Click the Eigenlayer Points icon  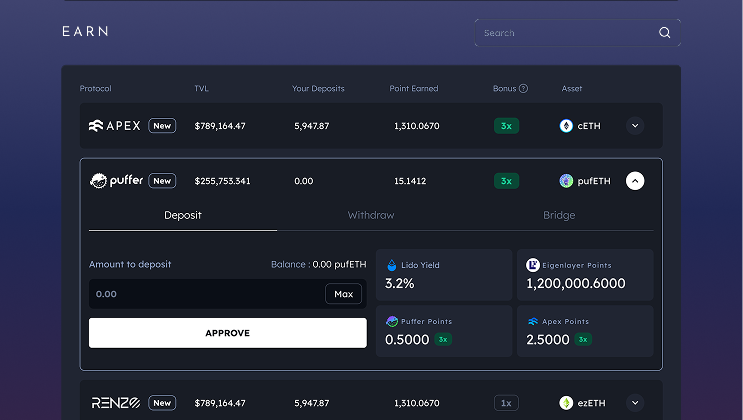(533, 265)
